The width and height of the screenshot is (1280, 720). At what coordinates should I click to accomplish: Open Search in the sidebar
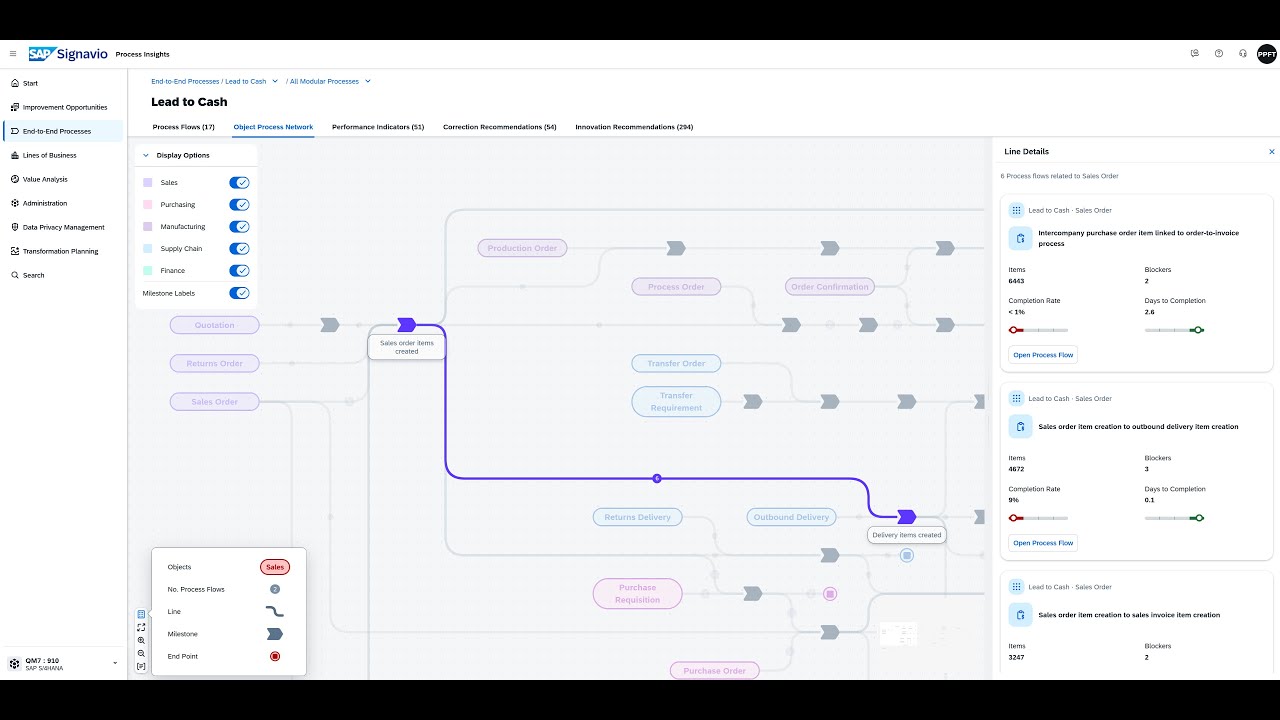pyautogui.click(x=63, y=275)
